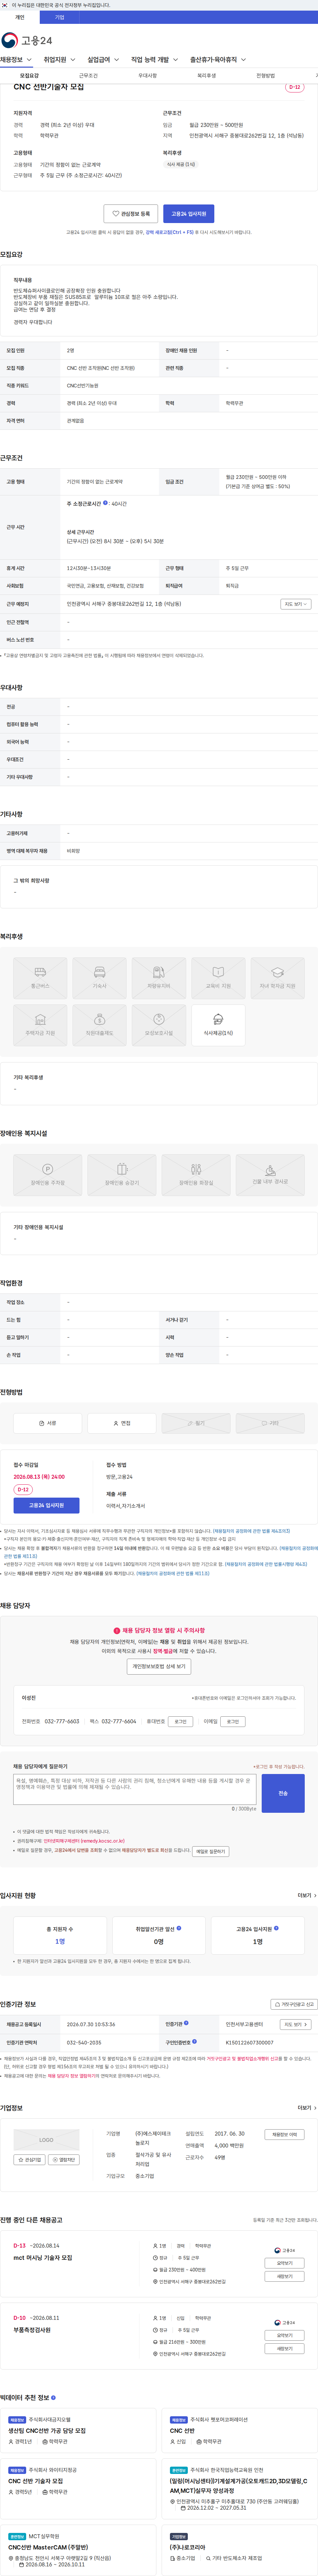The height and width of the screenshot is (2576, 318).
Task: Select the 기숙사 welfare icon
Action: [x=99, y=978]
